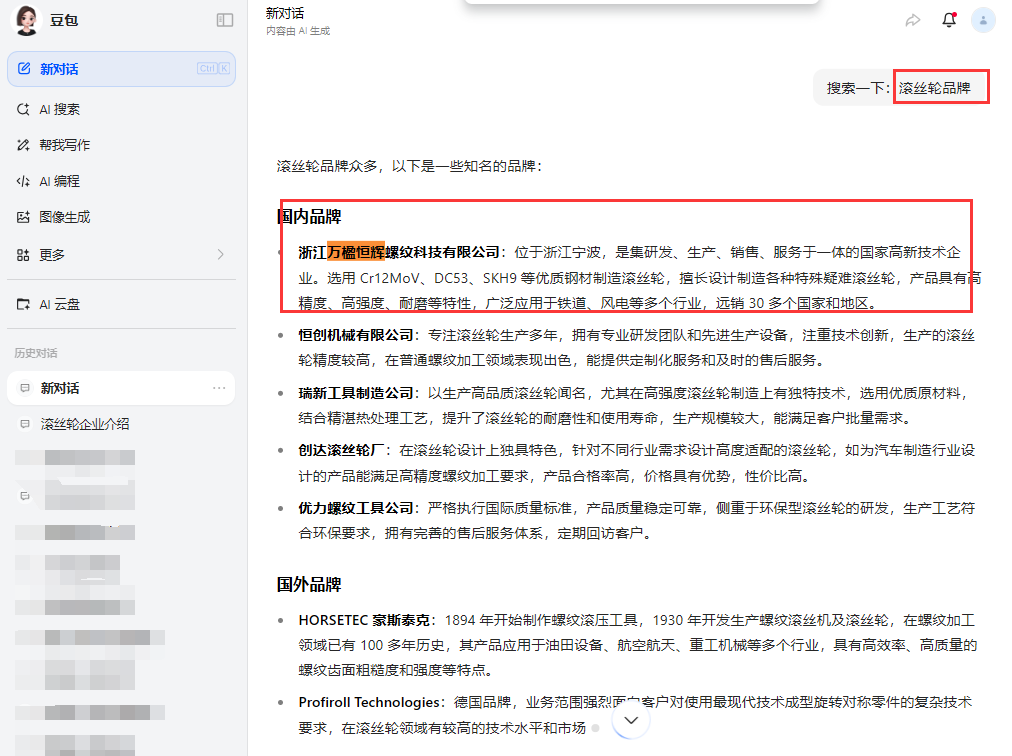Image resolution: width=1012 pixels, height=756 pixels.
Task: Expand 更多 using its chevron
Action: click(x=221, y=254)
